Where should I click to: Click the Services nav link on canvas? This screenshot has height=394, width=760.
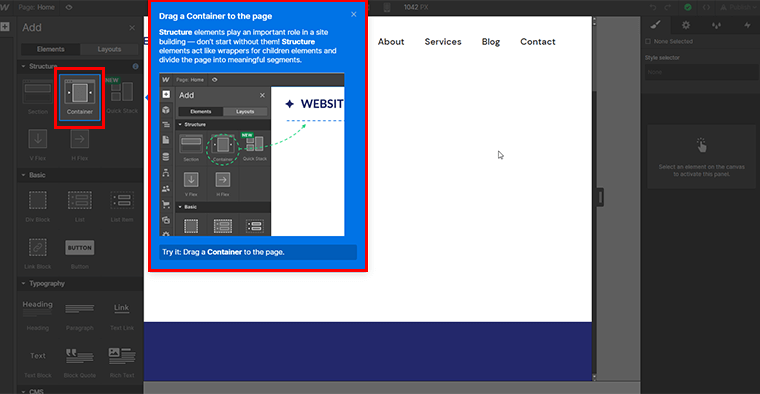443,42
